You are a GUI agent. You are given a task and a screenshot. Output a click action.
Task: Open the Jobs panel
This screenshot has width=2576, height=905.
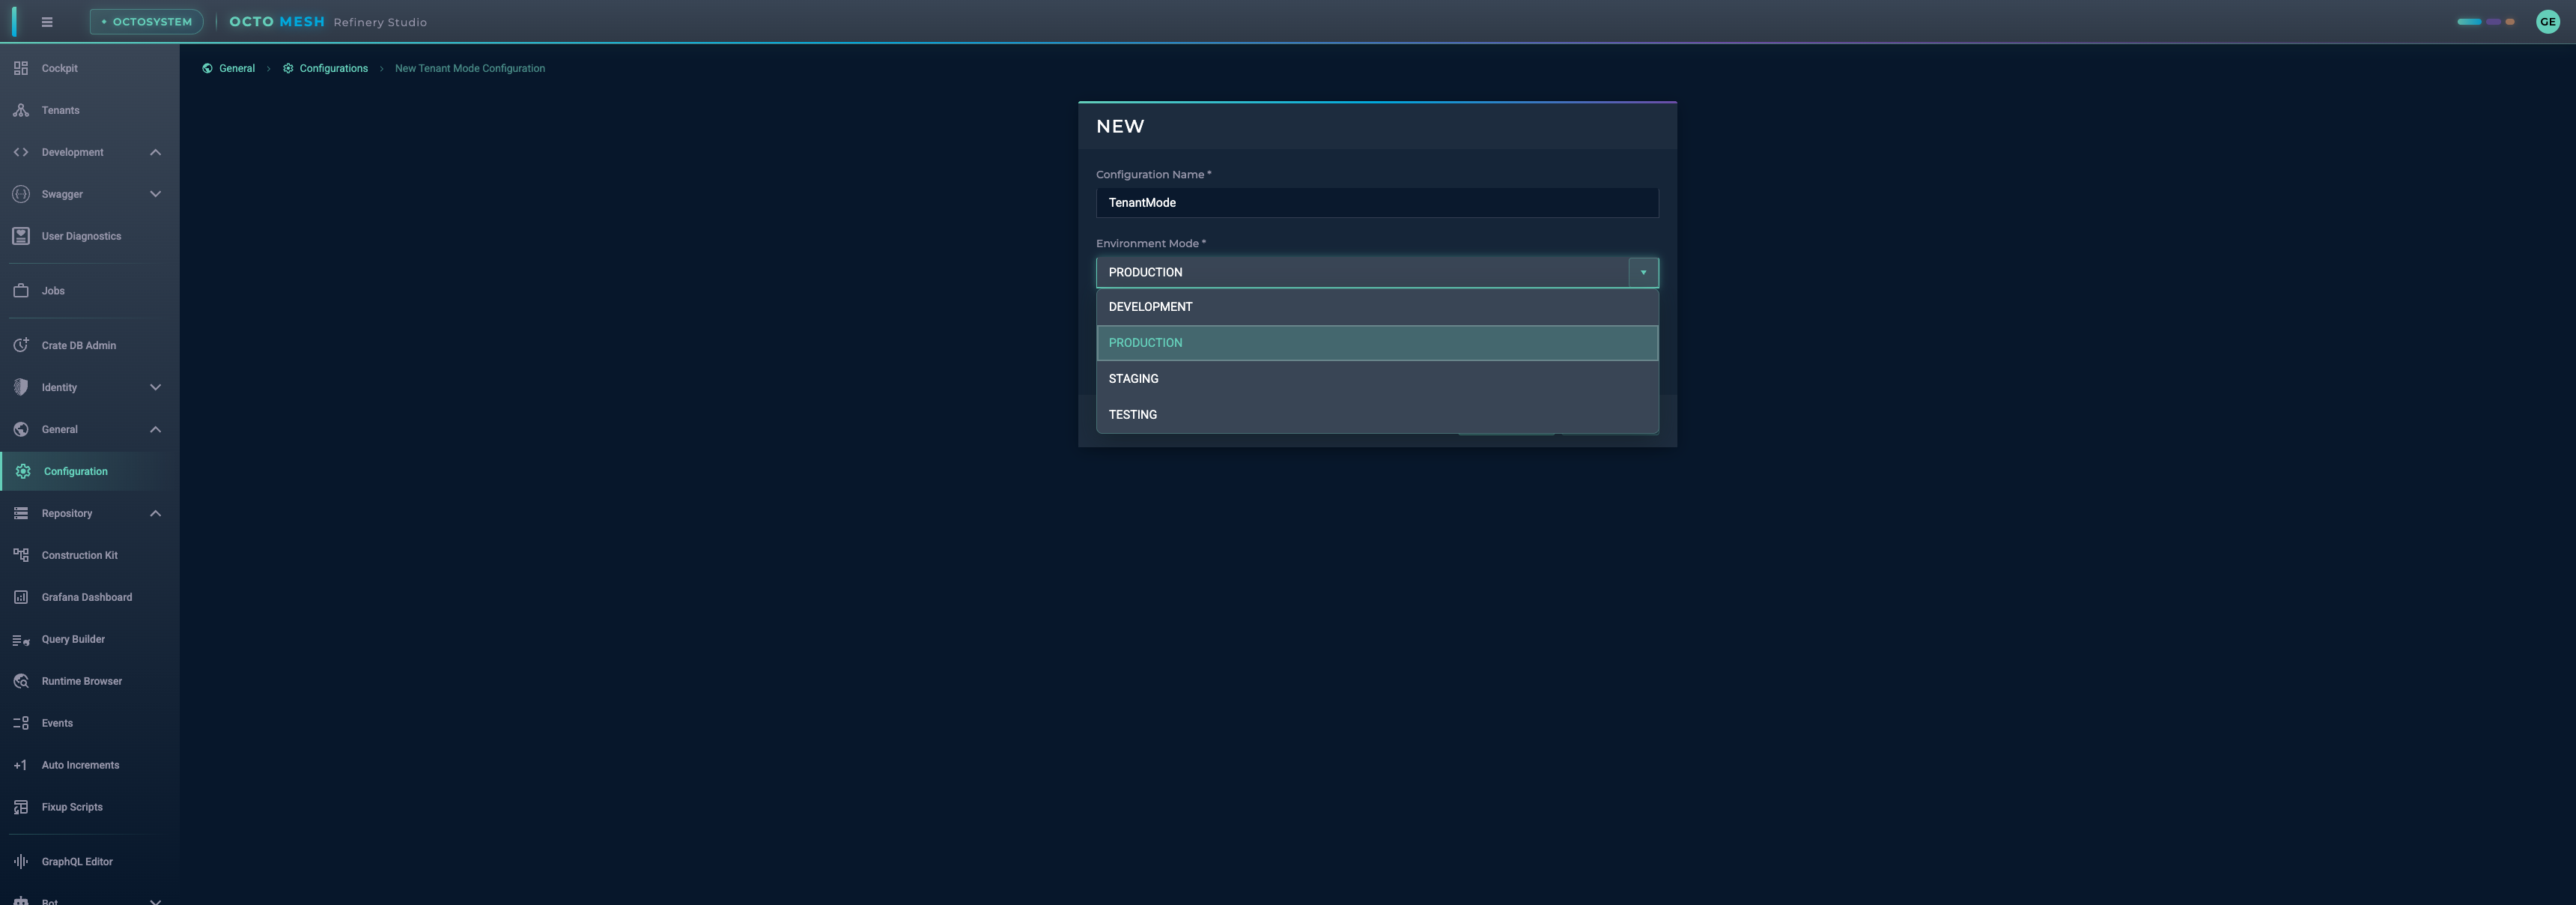pos(54,290)
